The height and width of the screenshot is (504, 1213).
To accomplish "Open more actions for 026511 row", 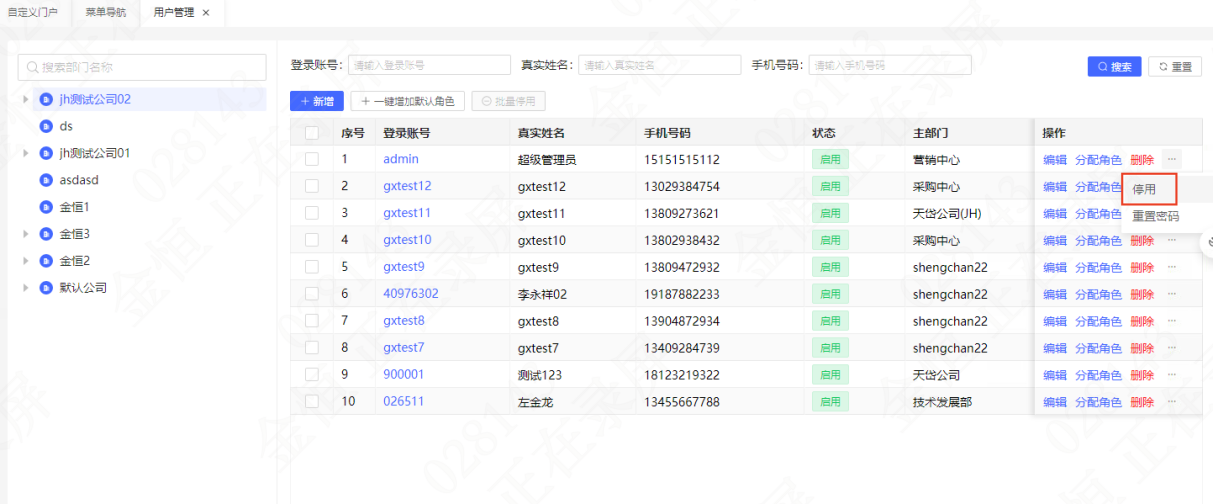I will tap(1172, 402).
